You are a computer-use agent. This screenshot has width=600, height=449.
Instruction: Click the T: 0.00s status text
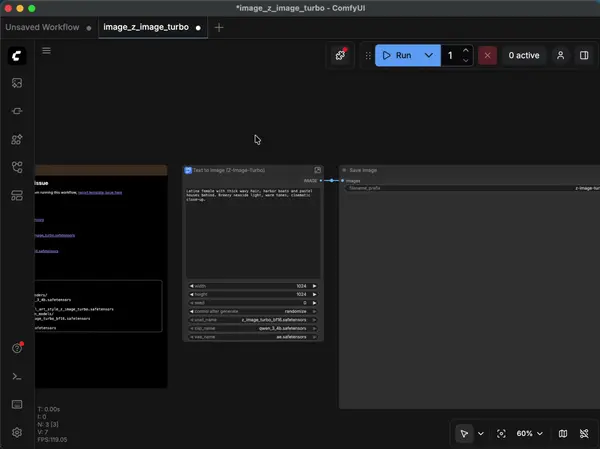coord(49,409)
